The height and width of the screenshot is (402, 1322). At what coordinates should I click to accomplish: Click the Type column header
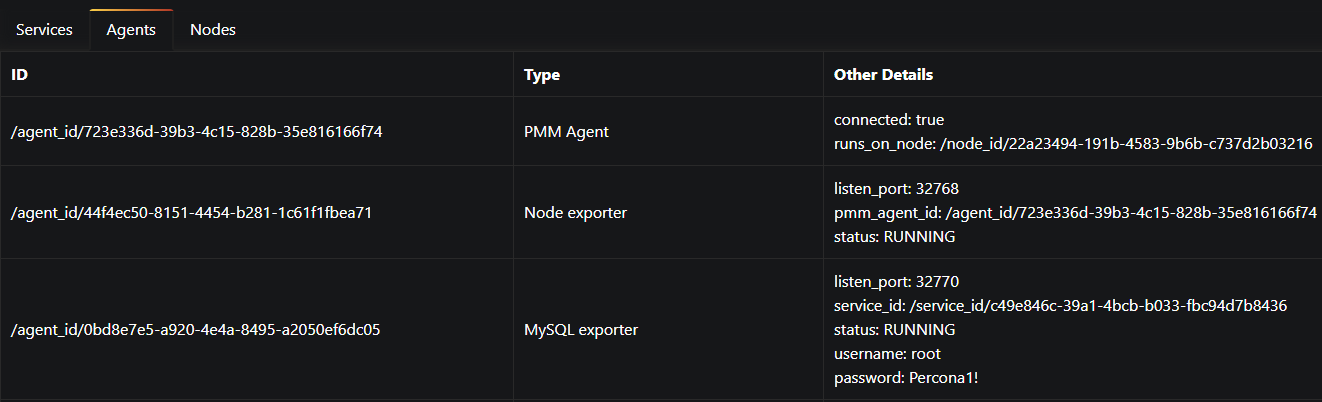[542, 75]
